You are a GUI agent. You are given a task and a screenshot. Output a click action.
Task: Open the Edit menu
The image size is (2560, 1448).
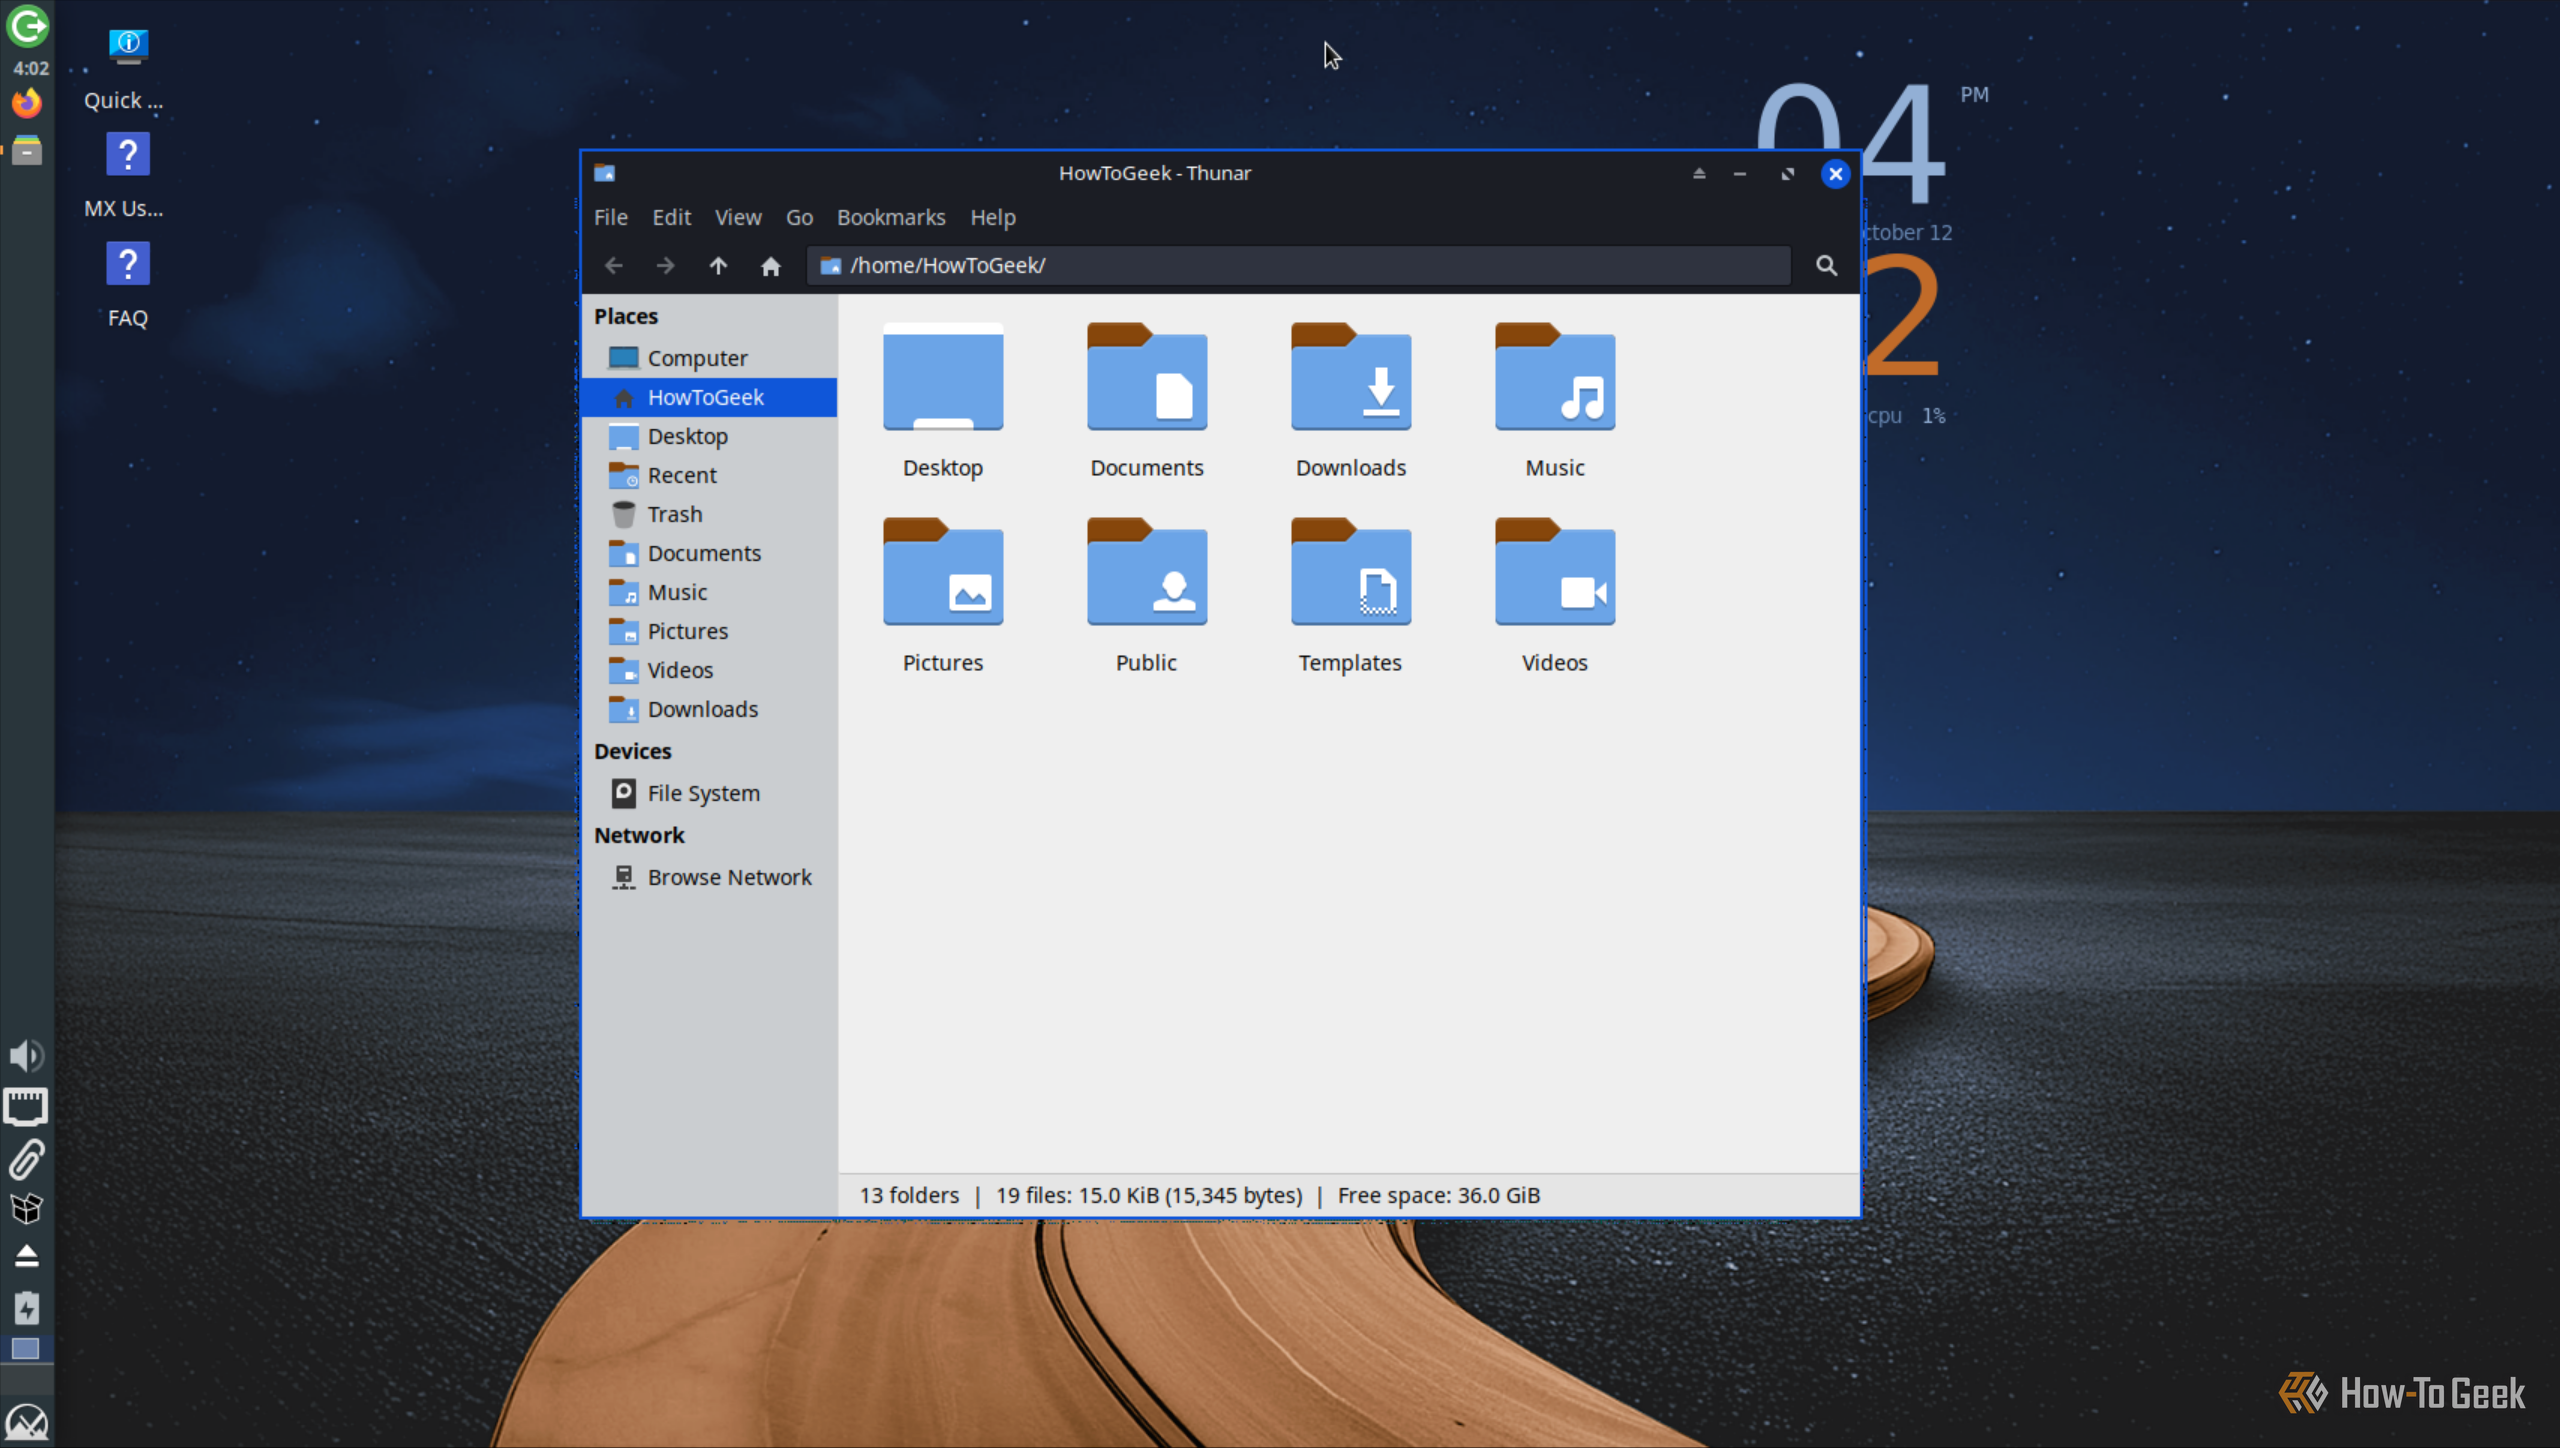pyautogui.click(x=671, y=217)
